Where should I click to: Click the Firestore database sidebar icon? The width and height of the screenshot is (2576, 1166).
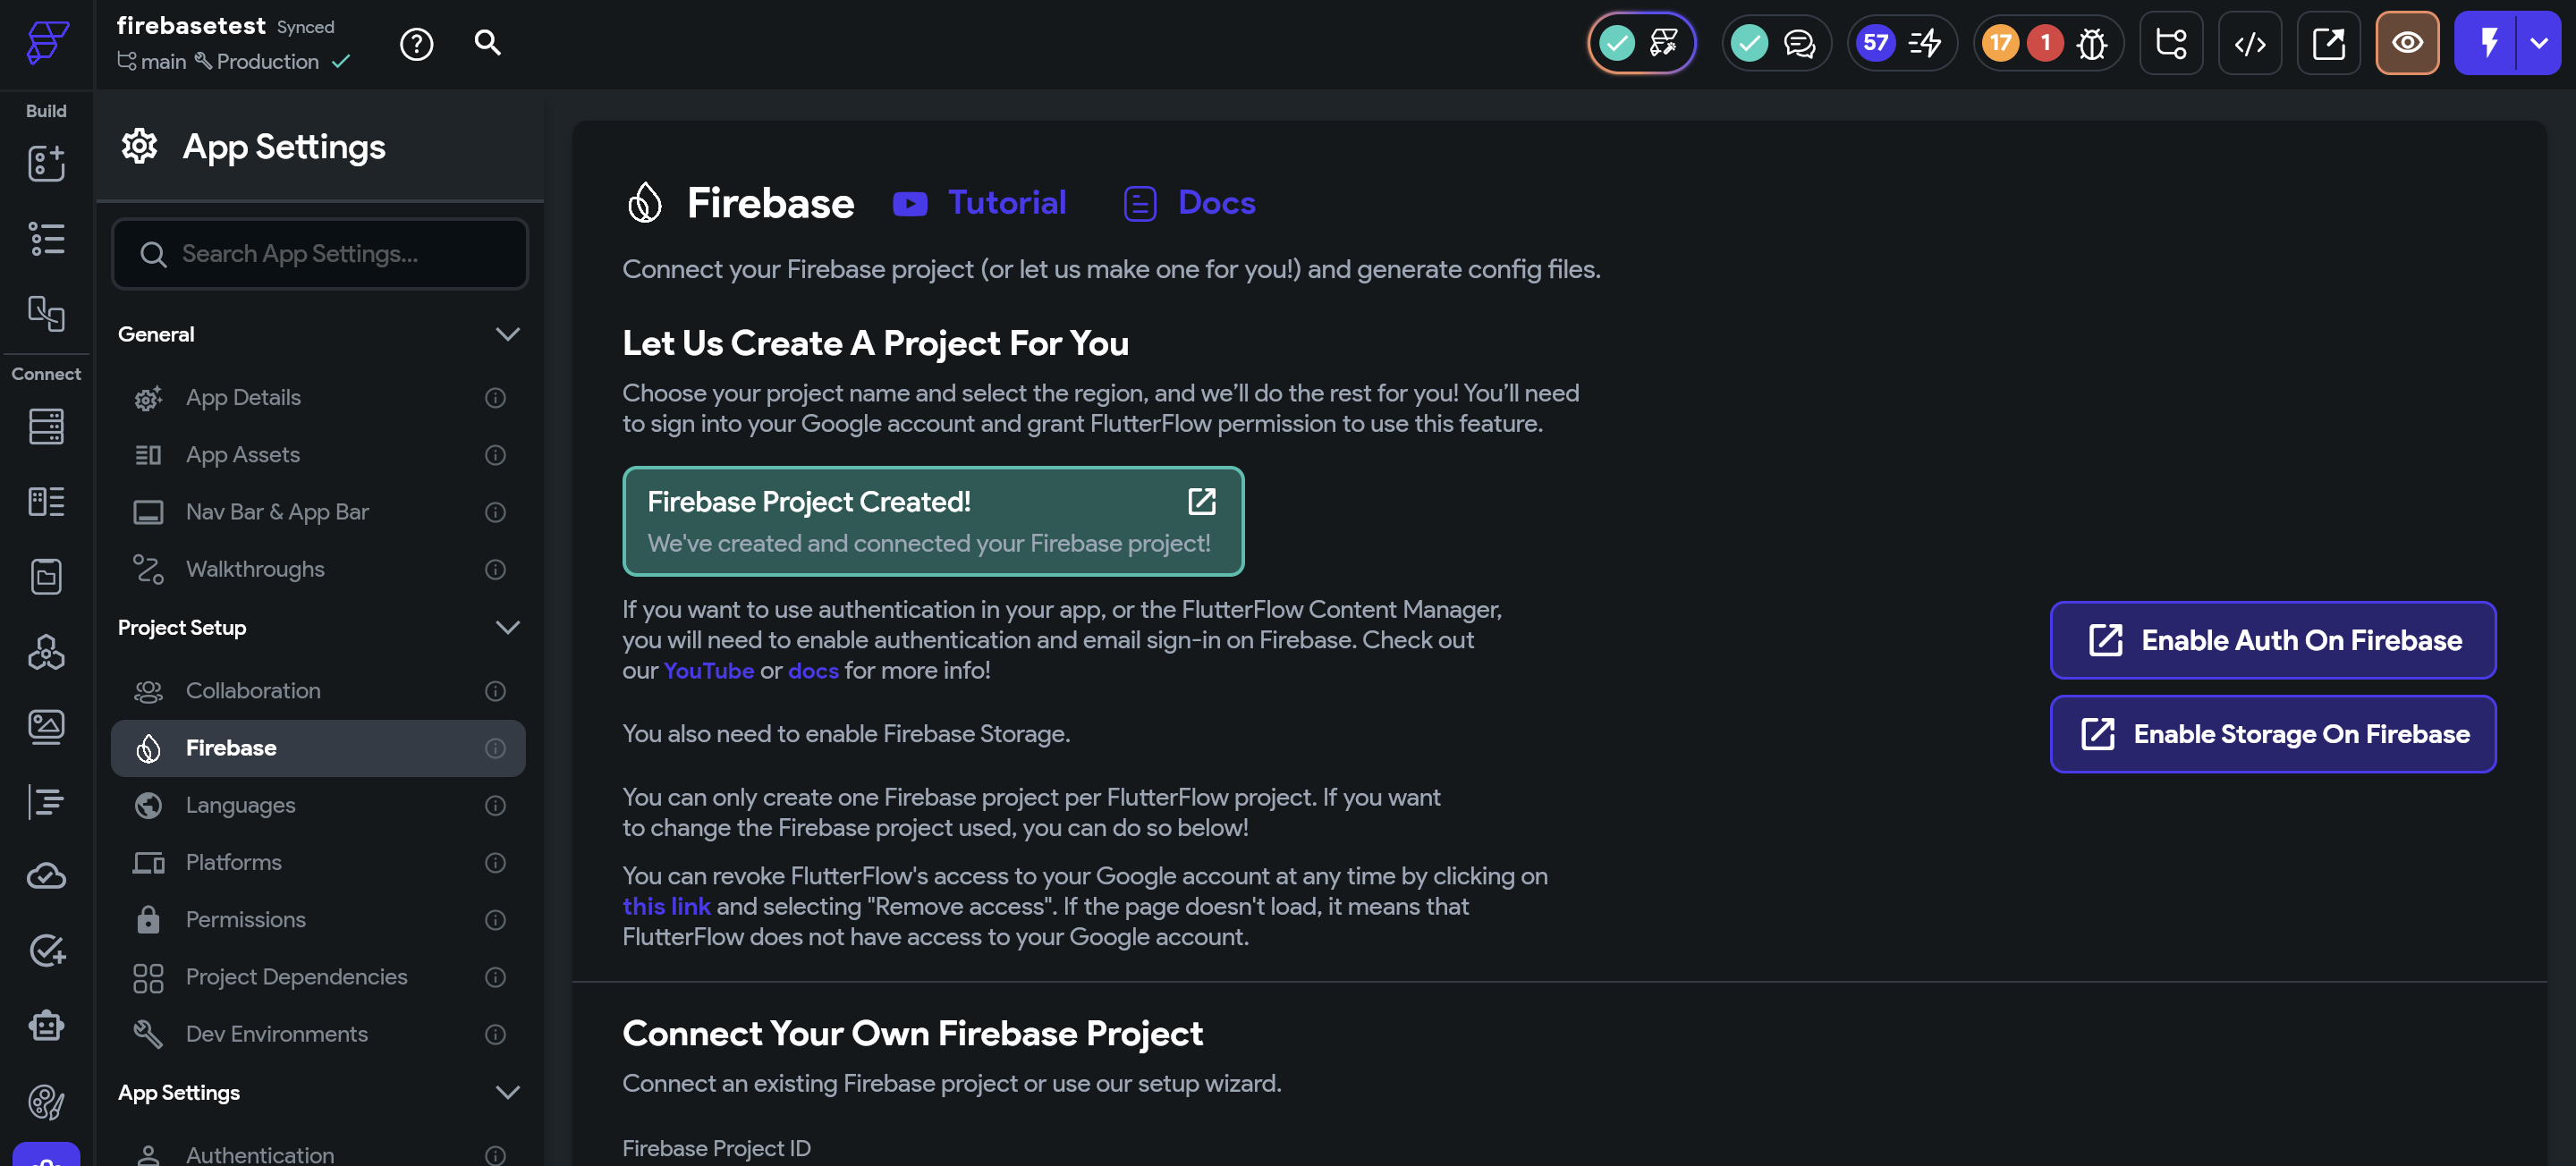pos(46,427)
